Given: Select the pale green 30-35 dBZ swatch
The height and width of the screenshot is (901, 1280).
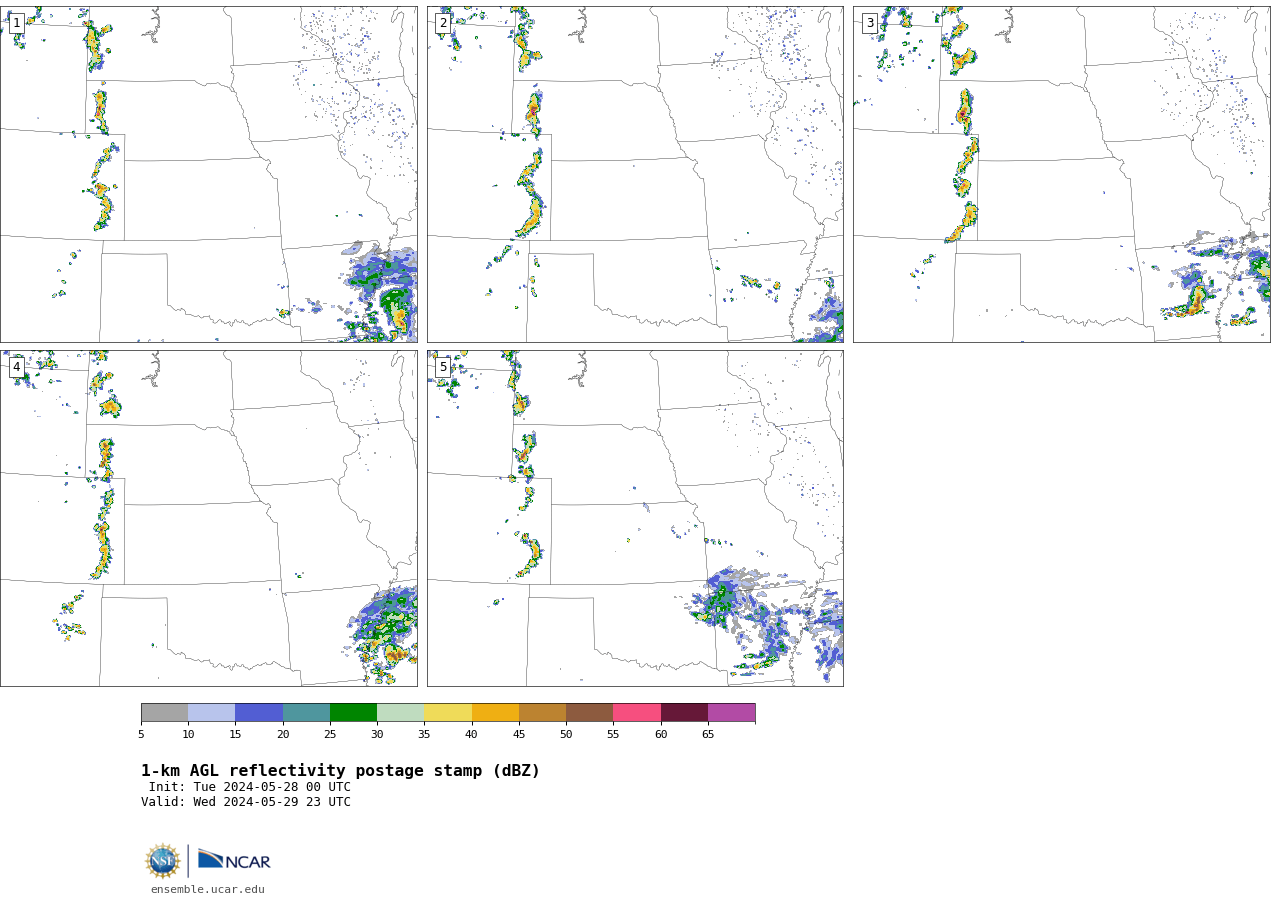Looking at the screenshot, I should point(401,713).
